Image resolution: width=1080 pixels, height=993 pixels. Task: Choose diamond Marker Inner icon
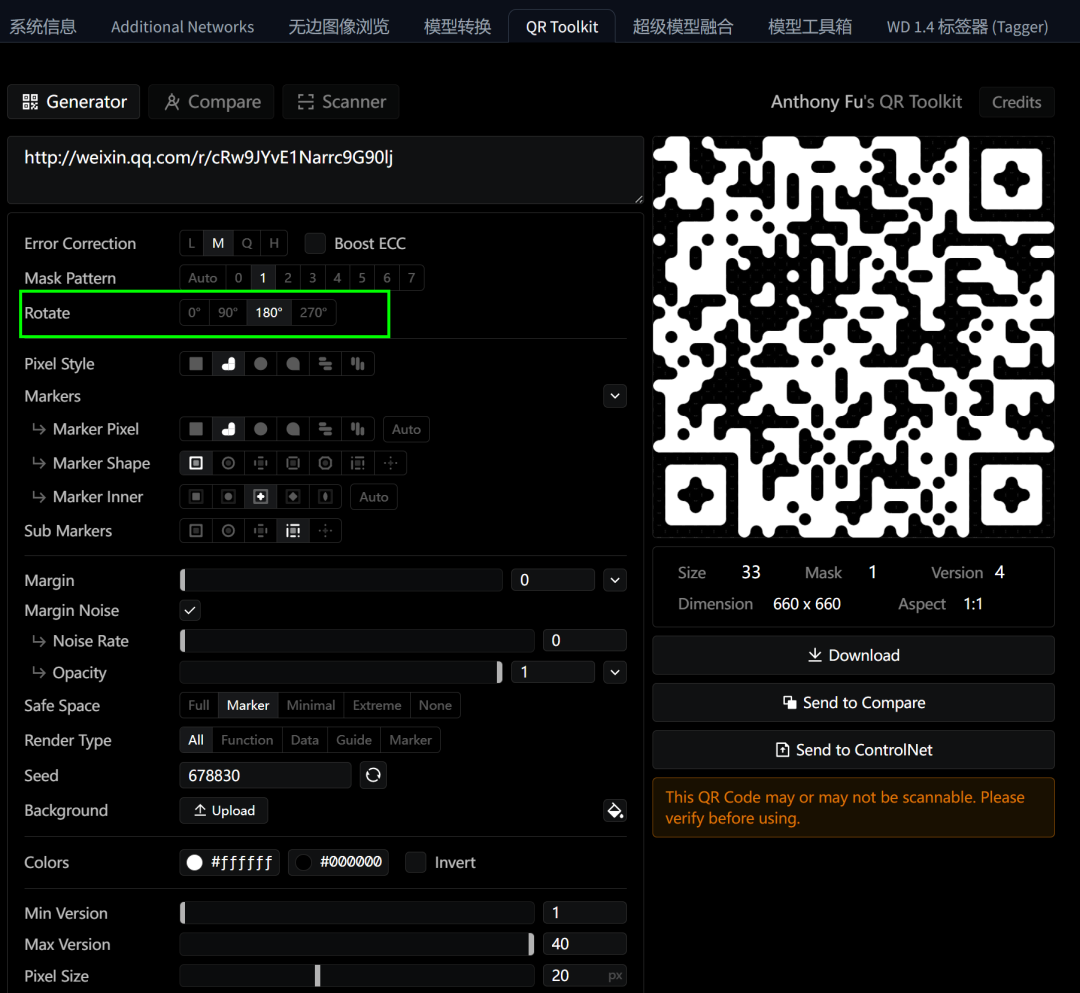click(293, 496)
